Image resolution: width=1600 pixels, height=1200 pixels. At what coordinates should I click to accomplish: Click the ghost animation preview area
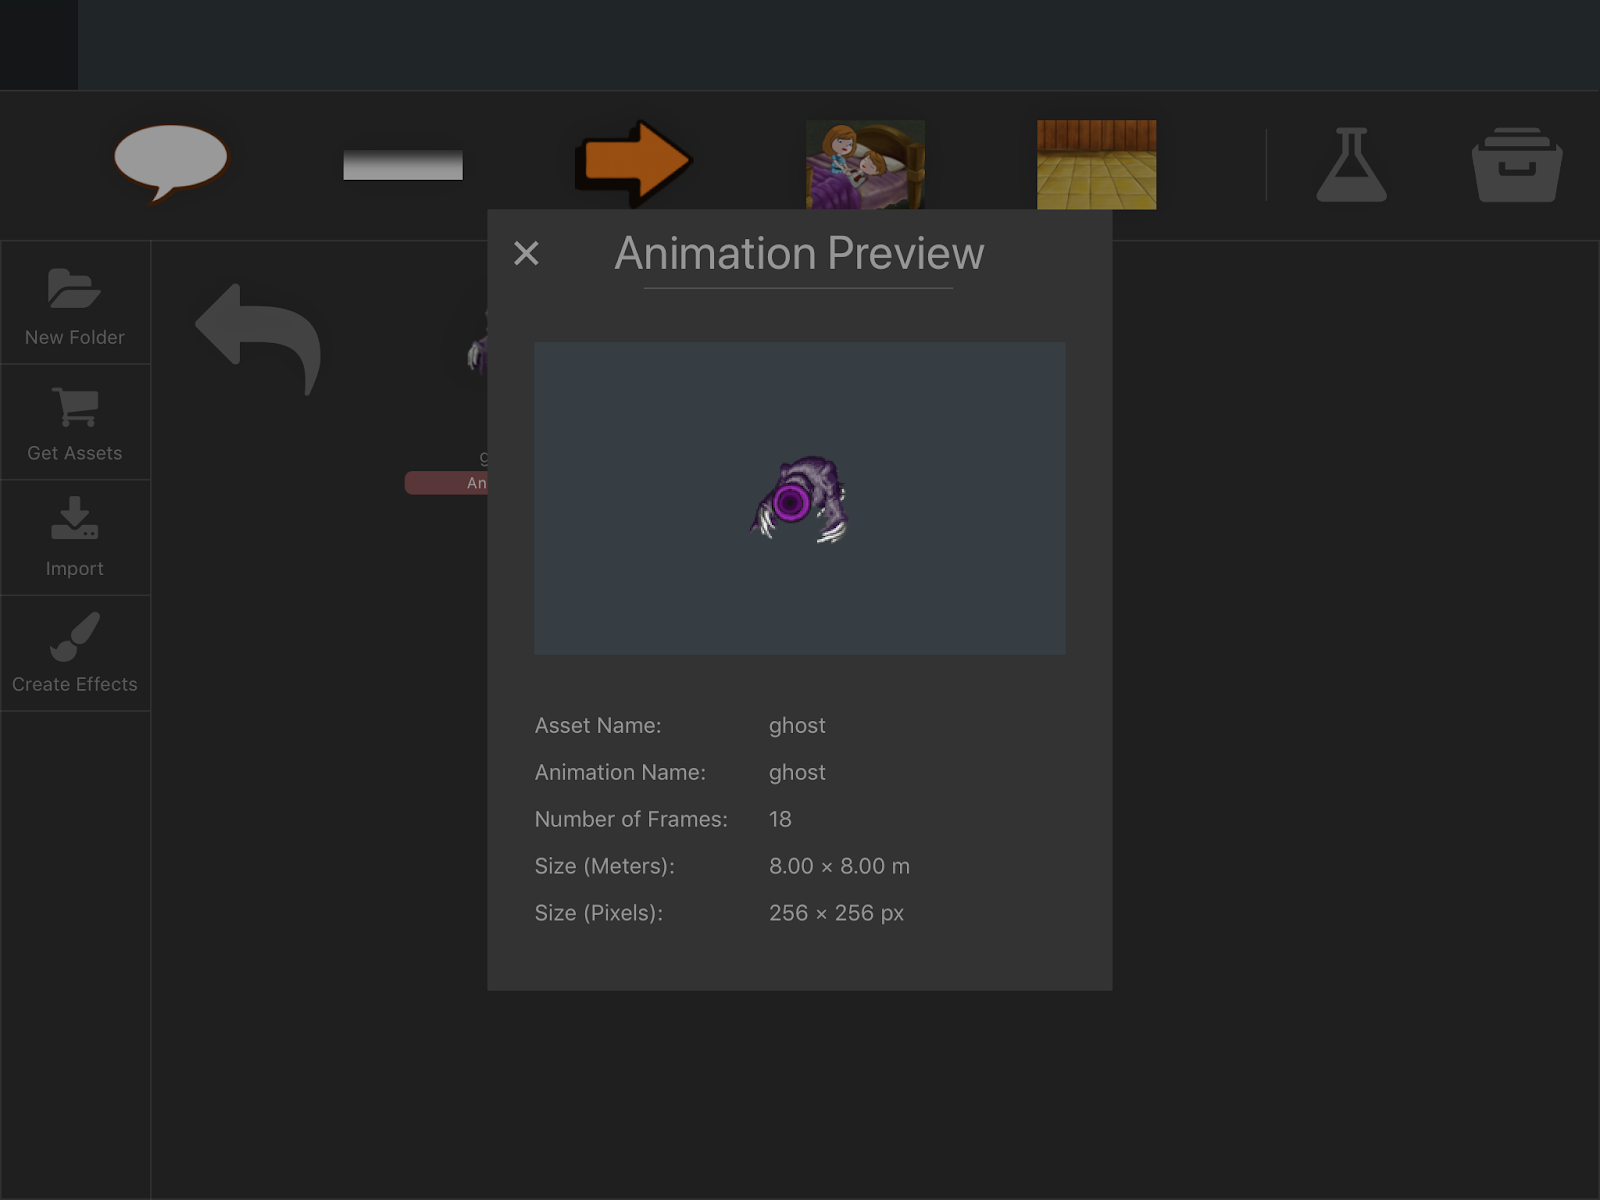tap(799, 497)
